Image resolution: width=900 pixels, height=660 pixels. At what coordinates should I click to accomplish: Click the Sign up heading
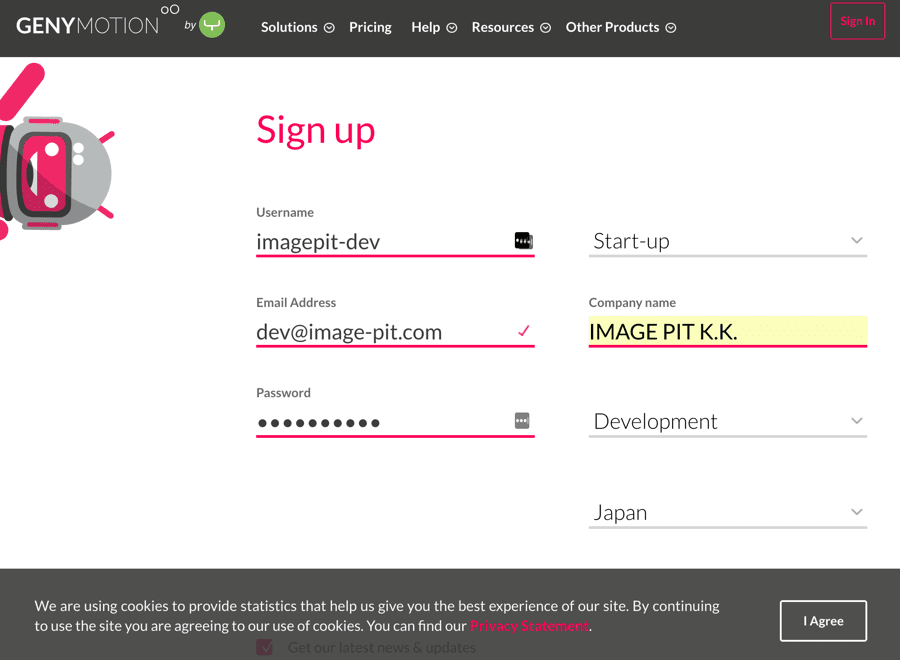click(x=316, y=131)
